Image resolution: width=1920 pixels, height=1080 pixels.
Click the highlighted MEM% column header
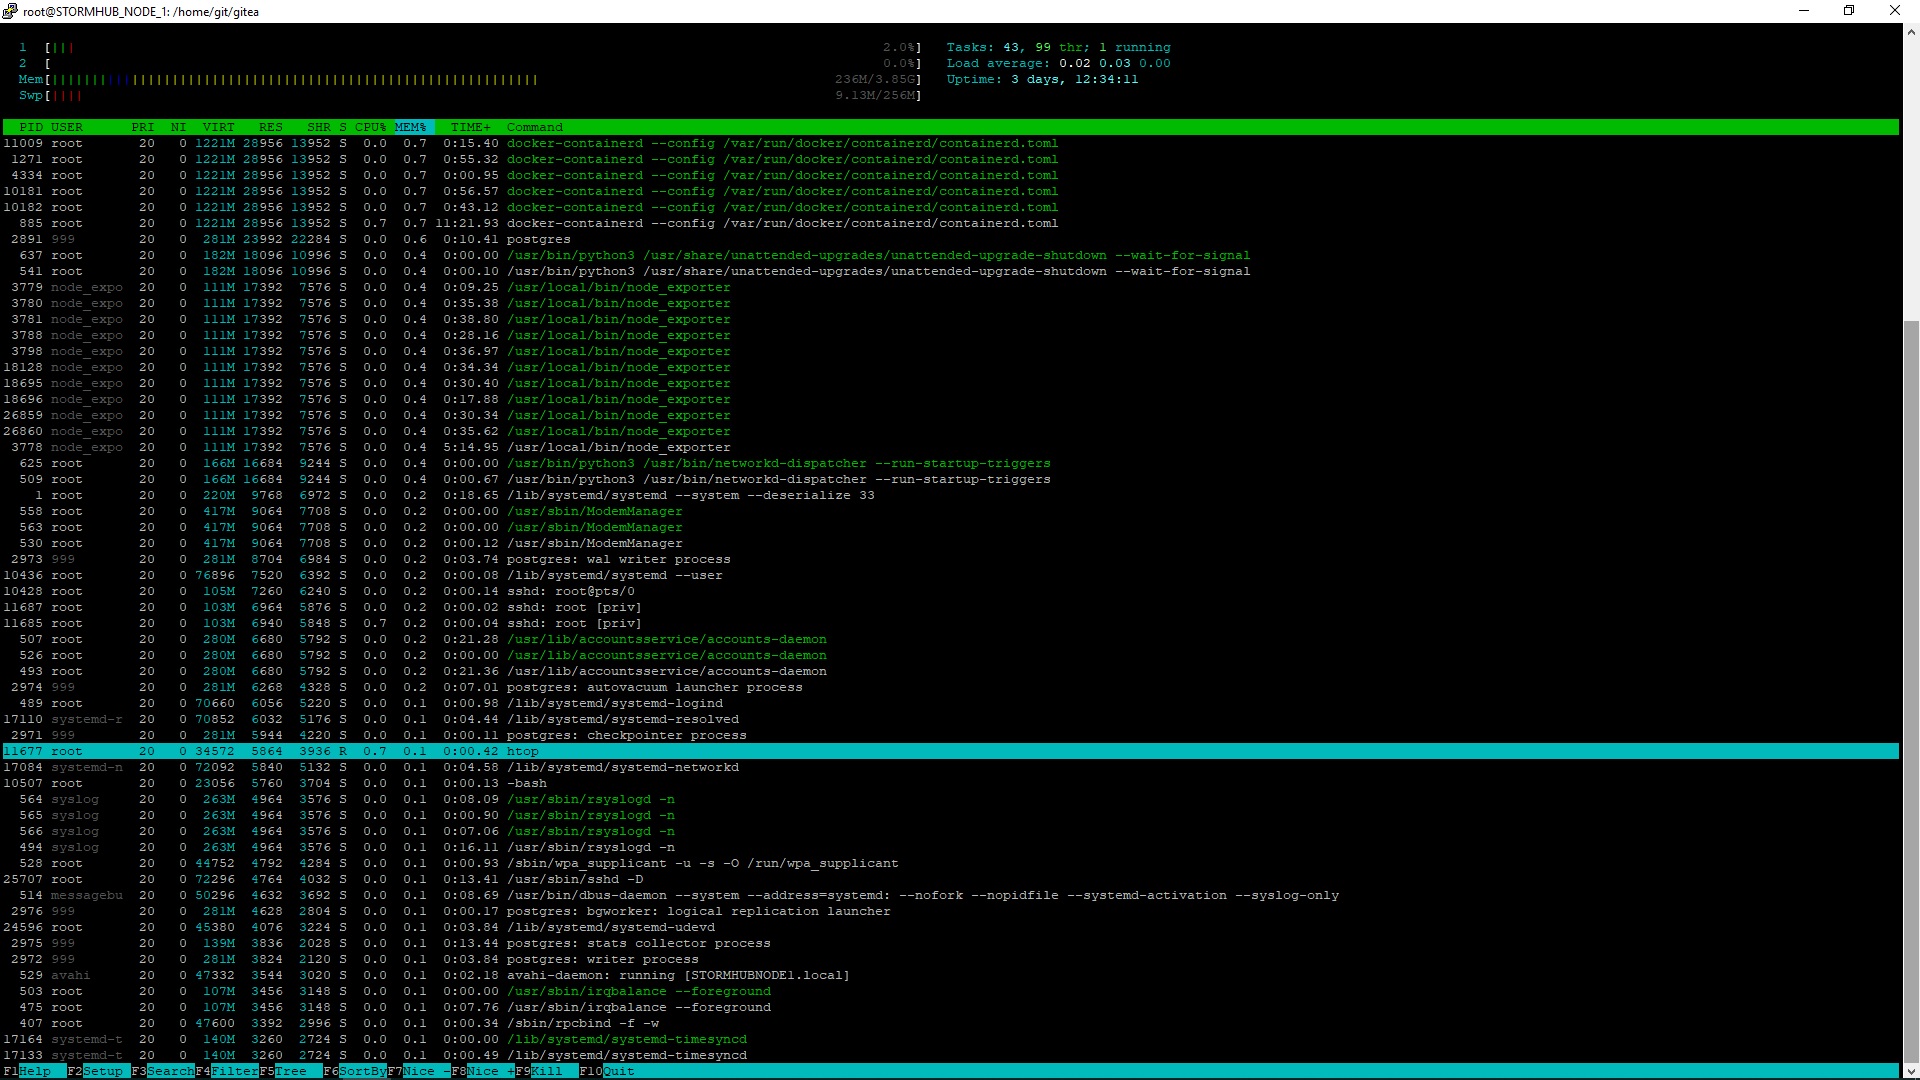pos(411,127)
